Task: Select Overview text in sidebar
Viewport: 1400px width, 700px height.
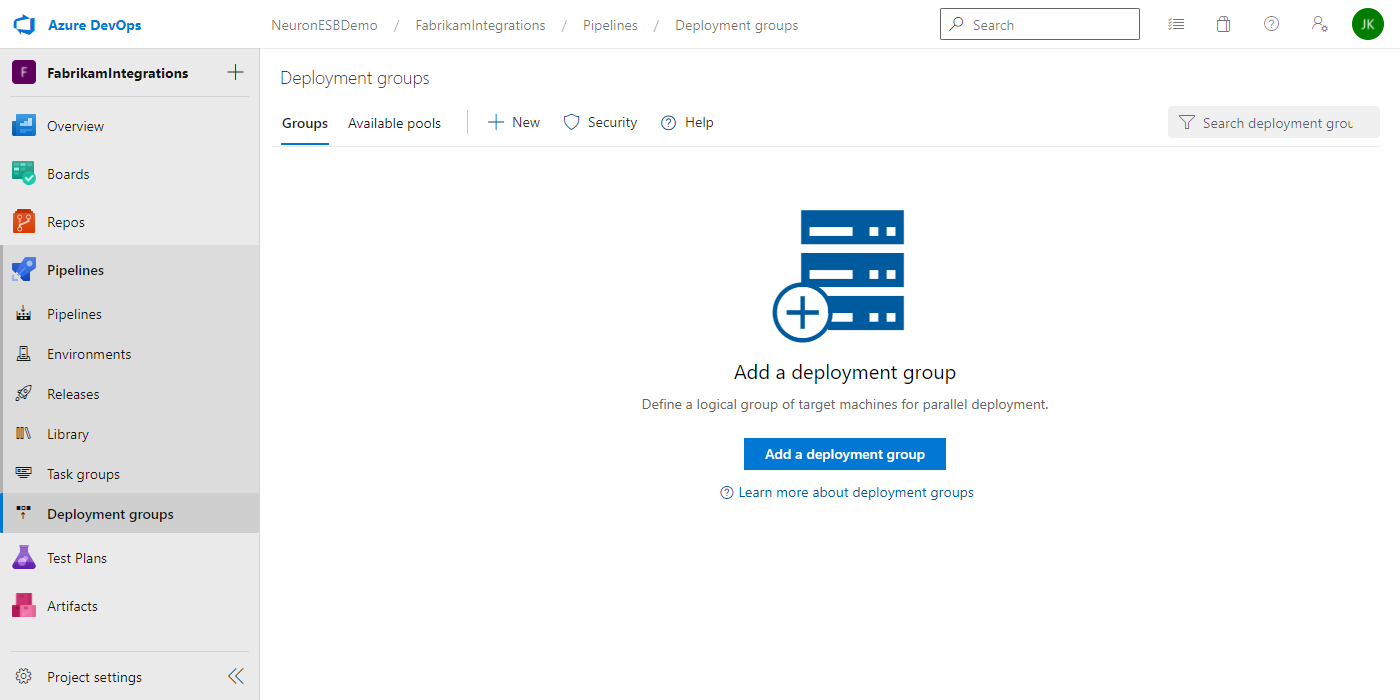Action: pos(76,126)
